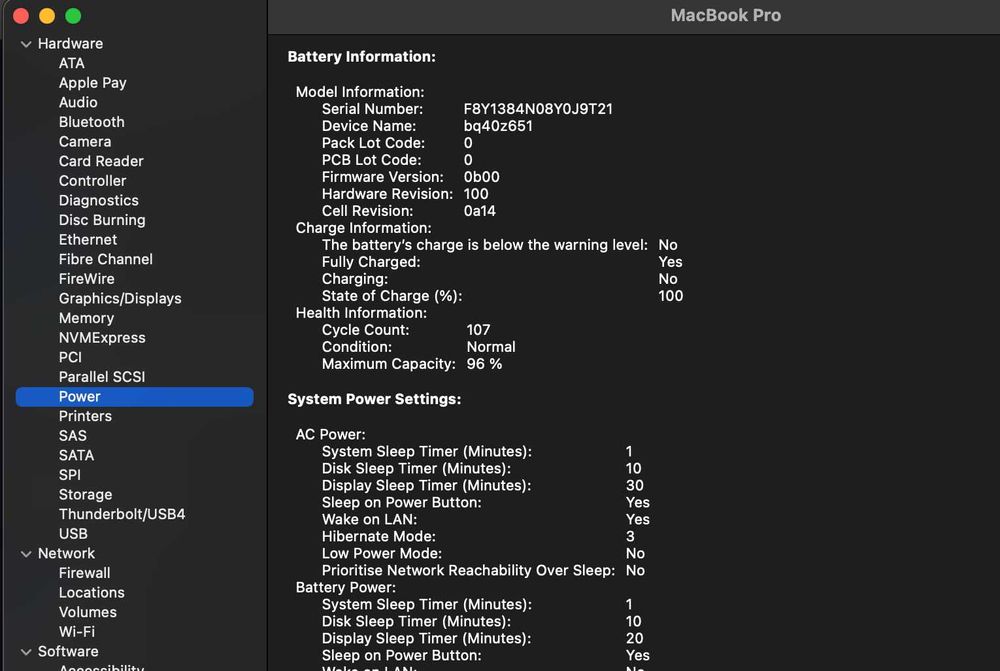This screenshot has width=1000, height=671.
Task: Click the Software category label
Action: click(x=68, y=651)
